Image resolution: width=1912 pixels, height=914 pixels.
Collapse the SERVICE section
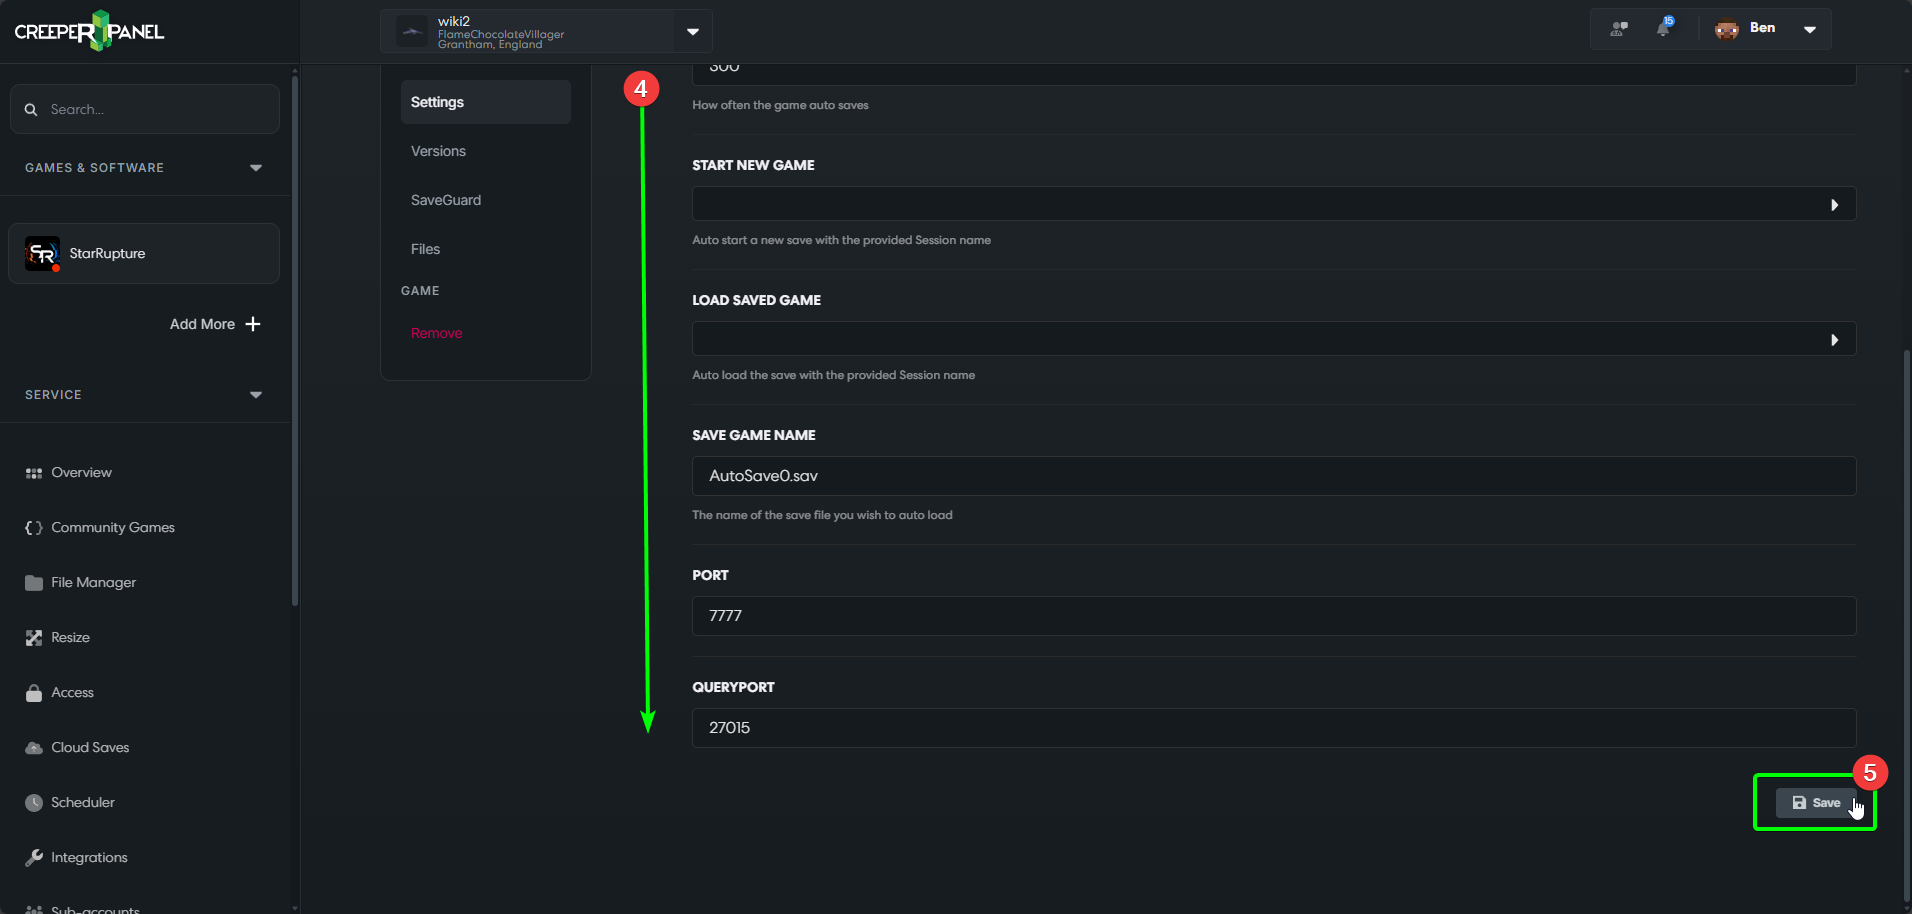pyautogui.click(x=255, y=394)
